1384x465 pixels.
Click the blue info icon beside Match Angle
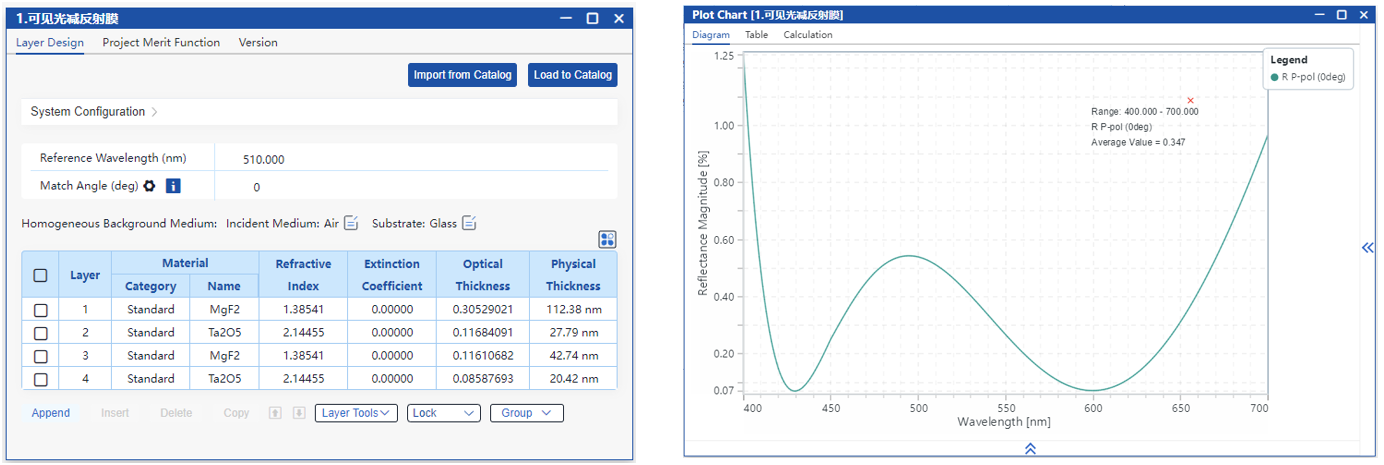173,186
